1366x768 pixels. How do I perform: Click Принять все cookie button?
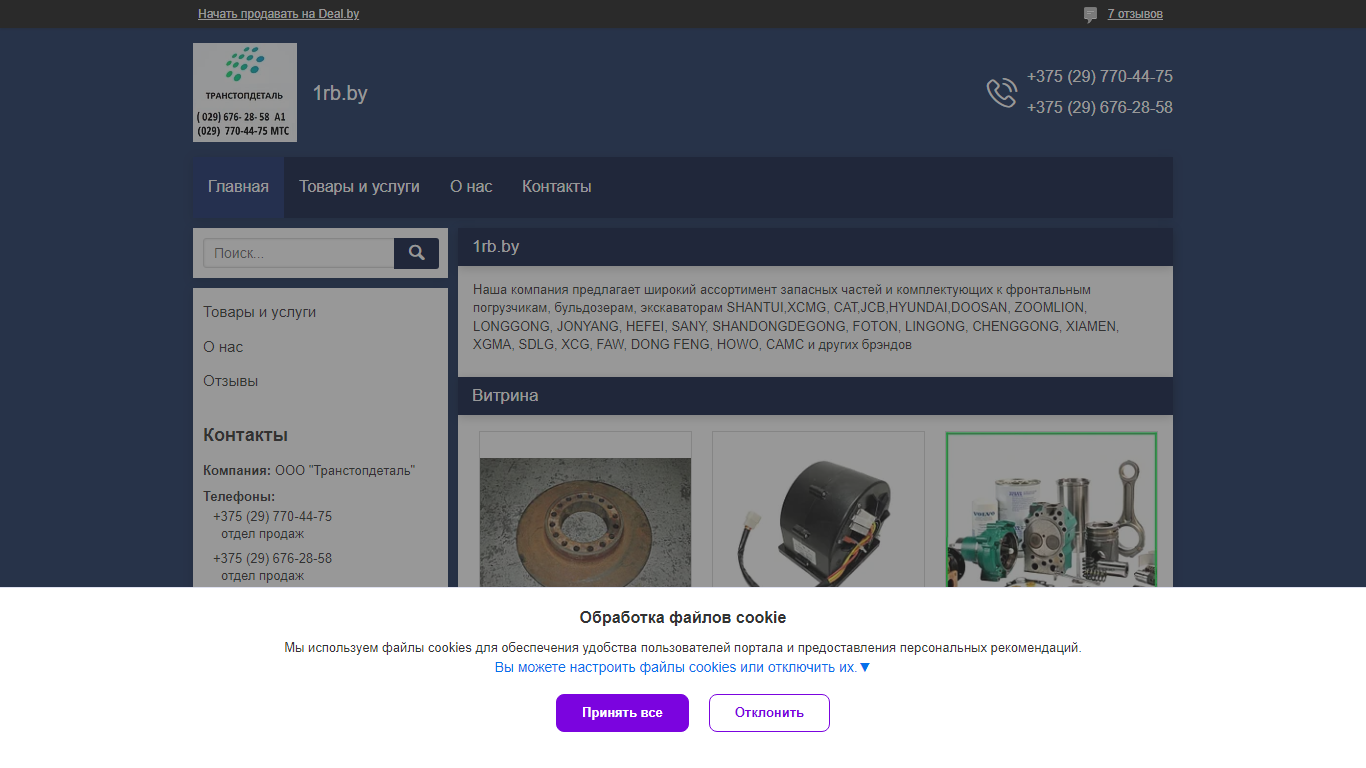tap(622, 713)
